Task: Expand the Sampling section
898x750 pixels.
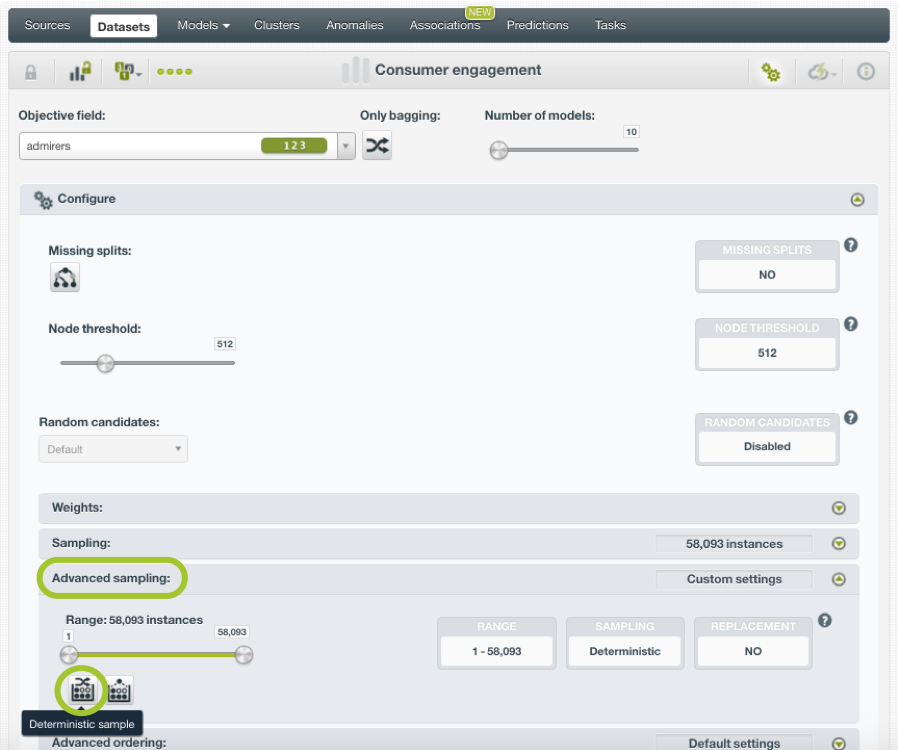Action: coord(840,543)
